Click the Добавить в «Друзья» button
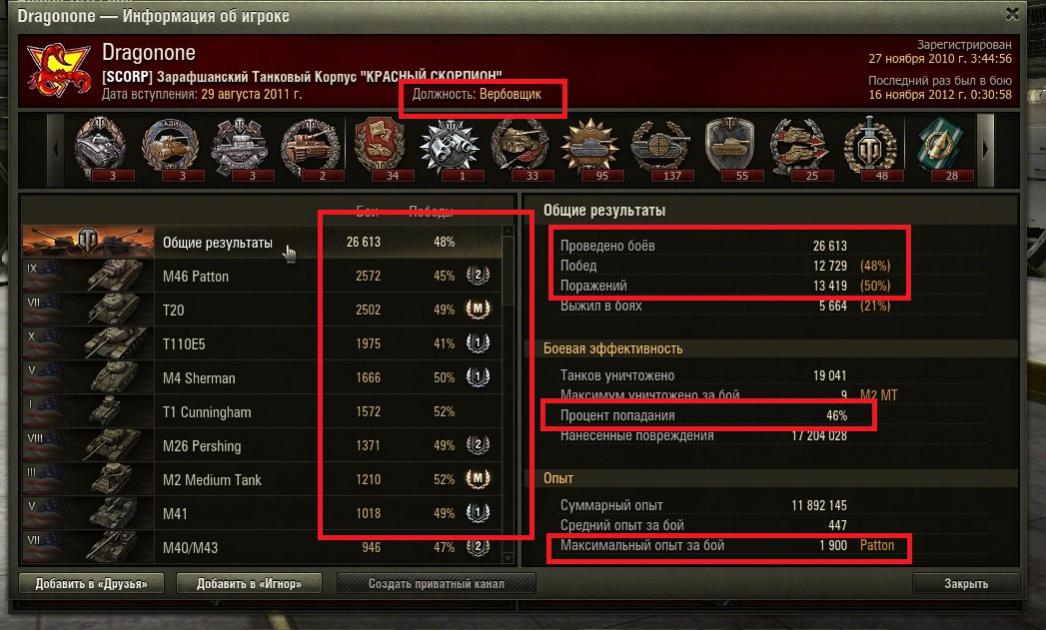Screen dimensions: 1046x630 pos(91,583)
